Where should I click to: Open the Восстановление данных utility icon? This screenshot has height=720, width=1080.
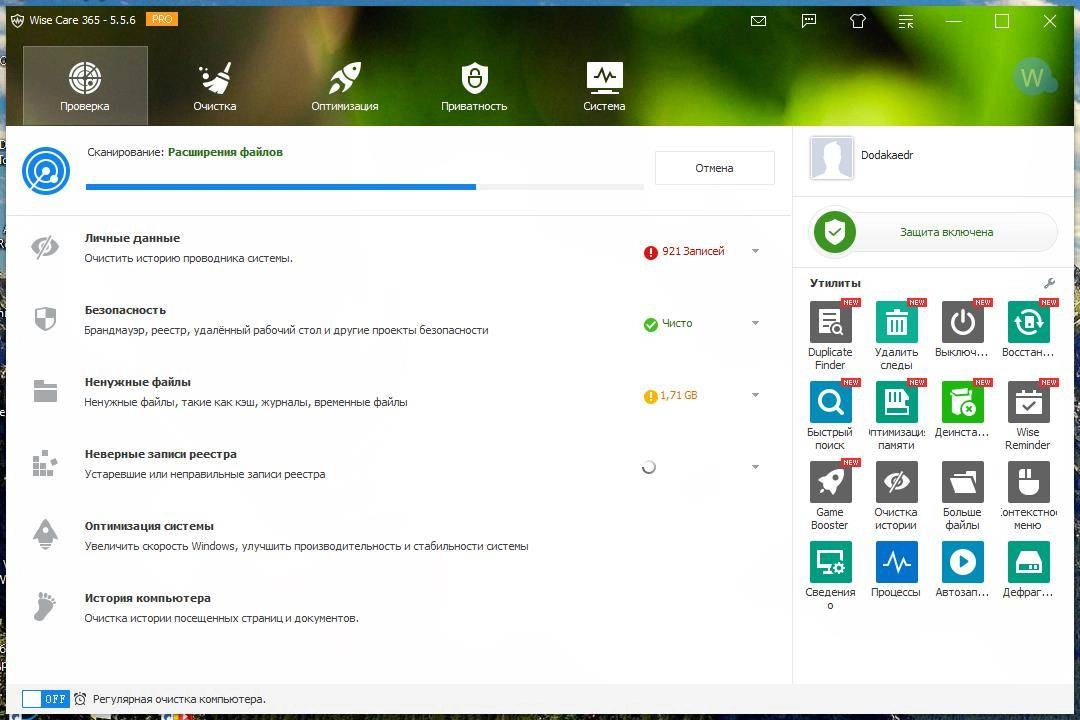coord(1028,322)
